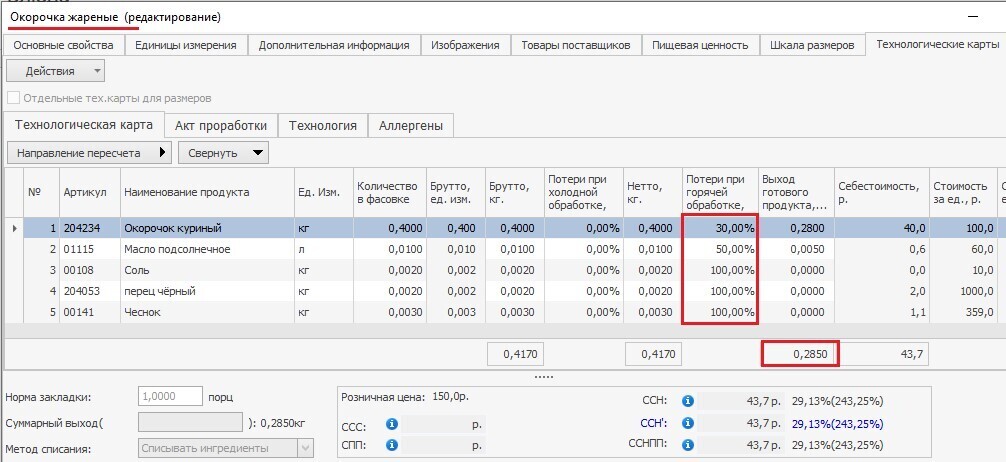Expand the 'Направление пересчета' menu
Image resolution: width=1006 pixels, height=462 pixels.
[89, 153]
